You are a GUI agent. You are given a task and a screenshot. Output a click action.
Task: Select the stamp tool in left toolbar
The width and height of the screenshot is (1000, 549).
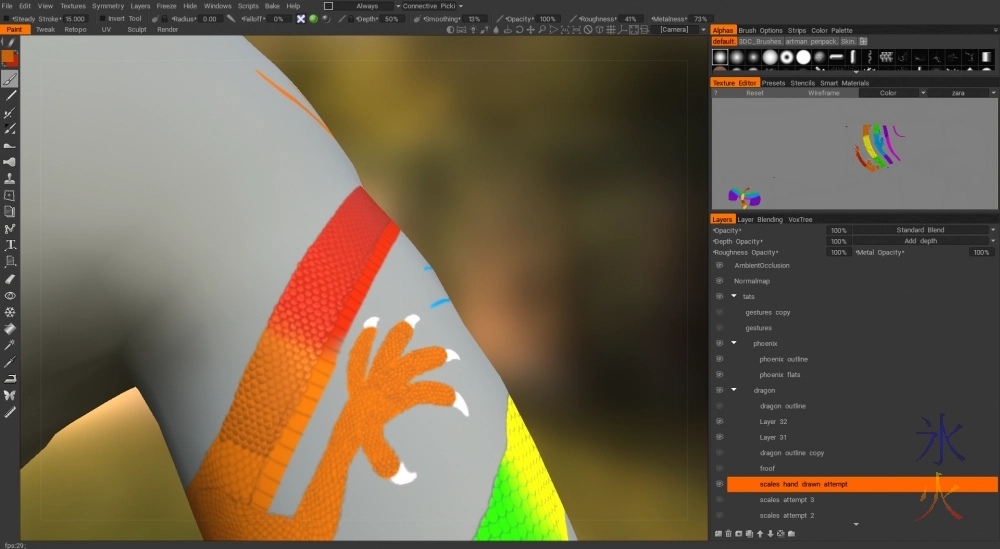10,179
